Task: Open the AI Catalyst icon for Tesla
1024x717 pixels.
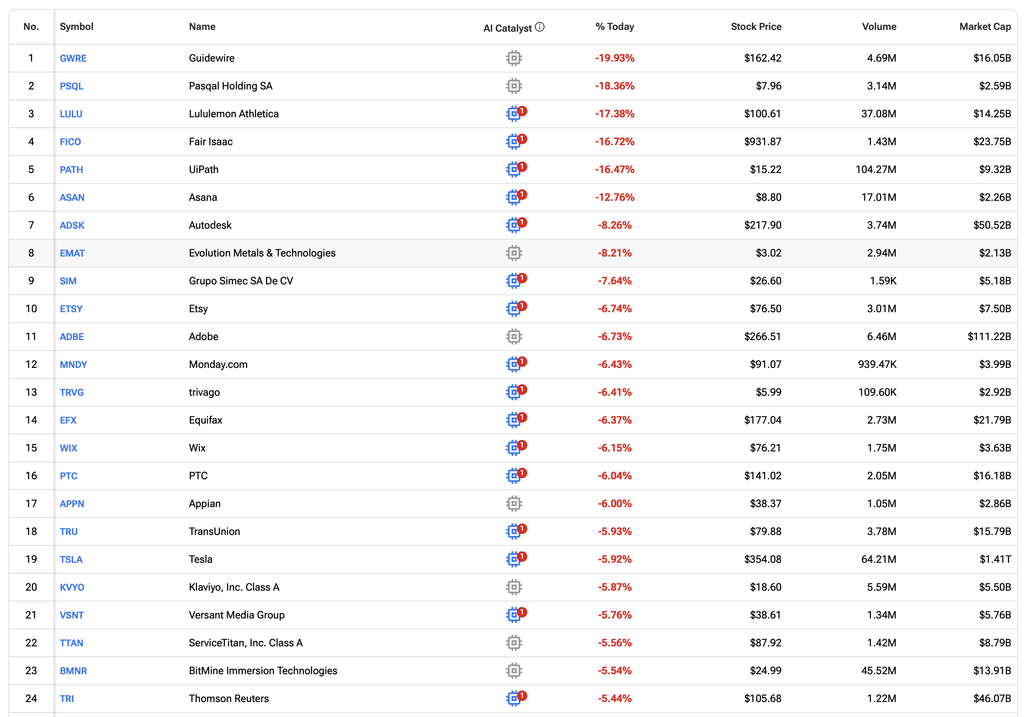Action: (x=516, y=559)
